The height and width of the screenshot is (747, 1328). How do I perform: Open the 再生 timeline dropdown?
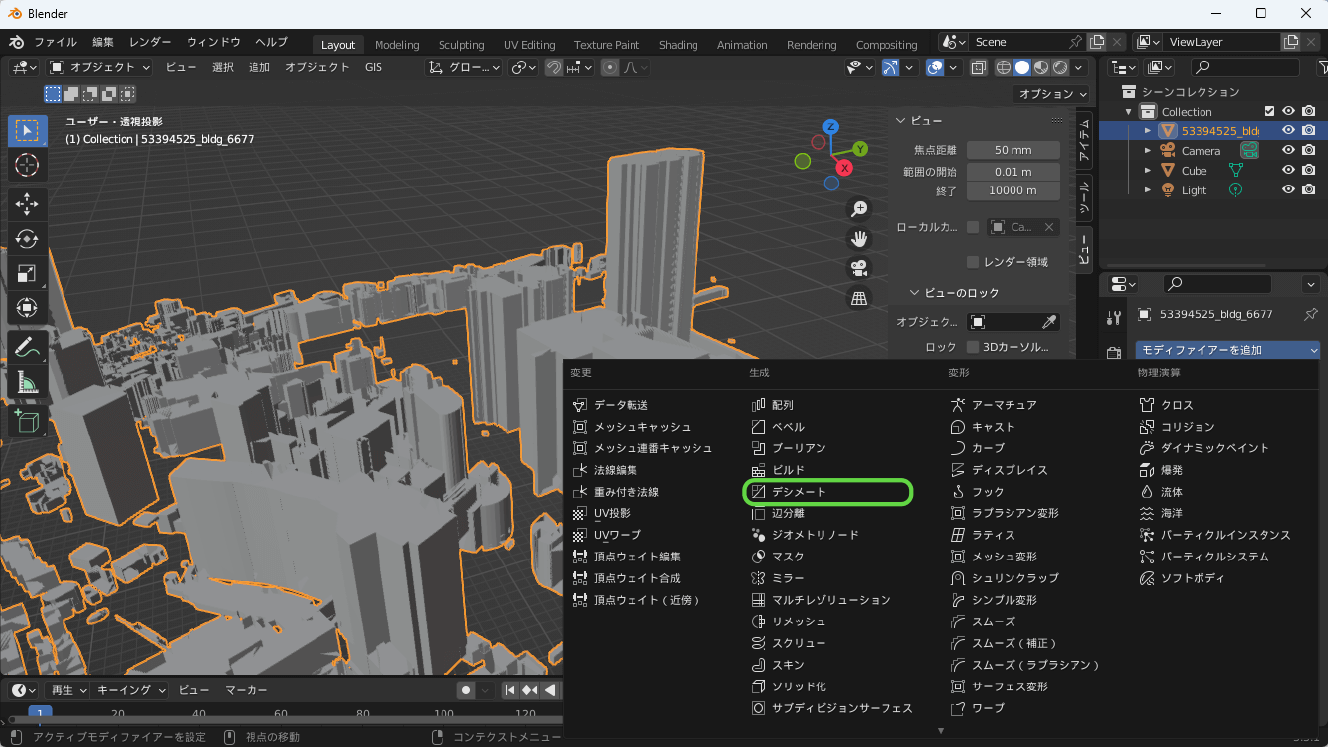[68, 690]
